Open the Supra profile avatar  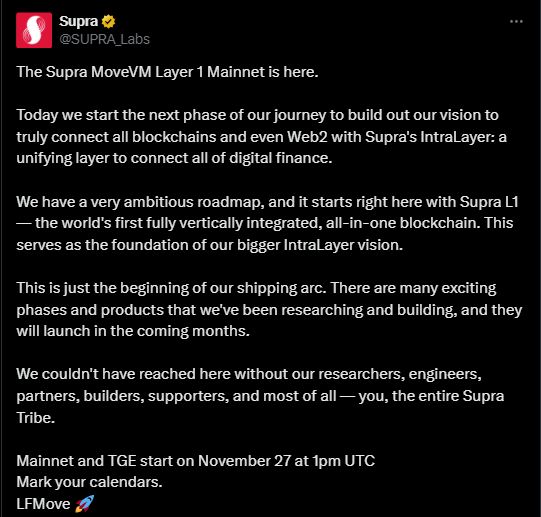(34, 30)
